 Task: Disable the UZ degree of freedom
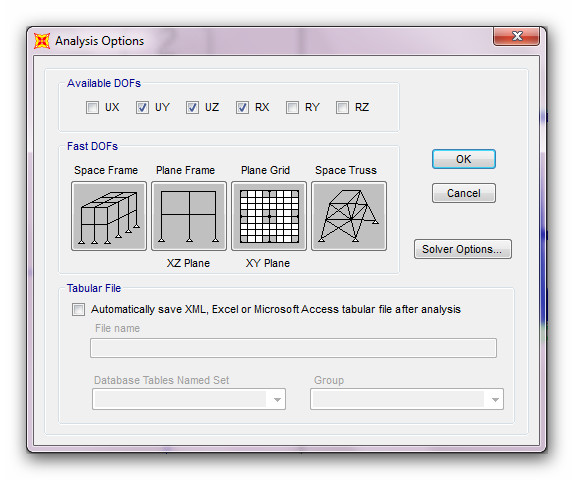click(x=192, y=108)
